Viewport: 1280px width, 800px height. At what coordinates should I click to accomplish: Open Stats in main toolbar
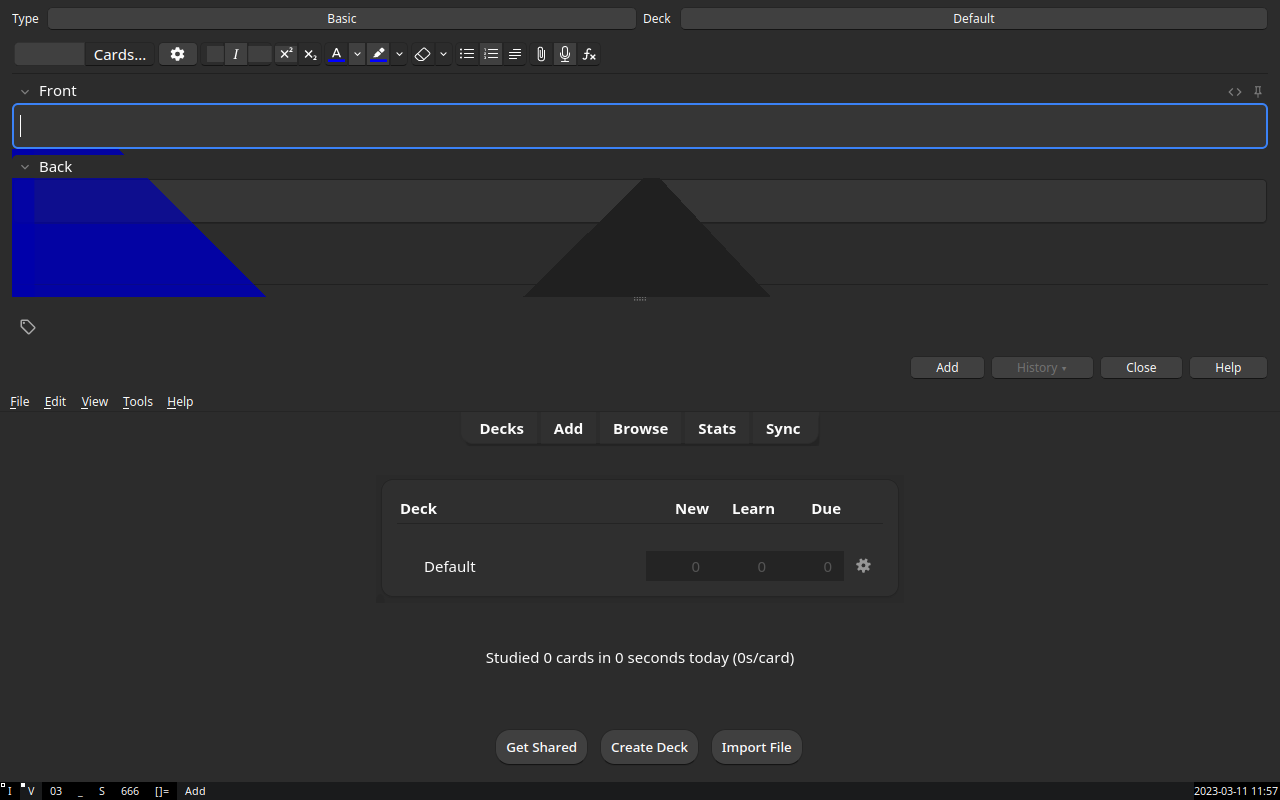point(717,428)
